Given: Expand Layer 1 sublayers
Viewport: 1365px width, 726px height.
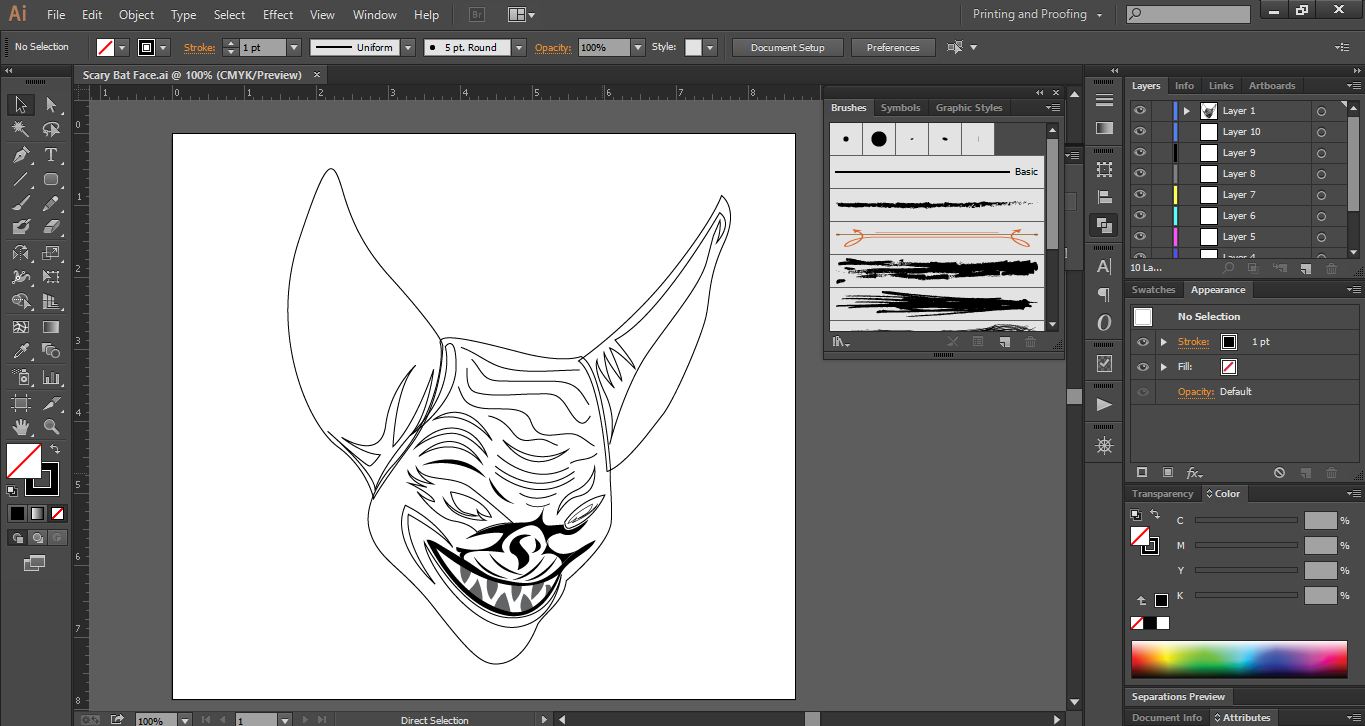Looking at the screenshot, I should pos(1187,111).
